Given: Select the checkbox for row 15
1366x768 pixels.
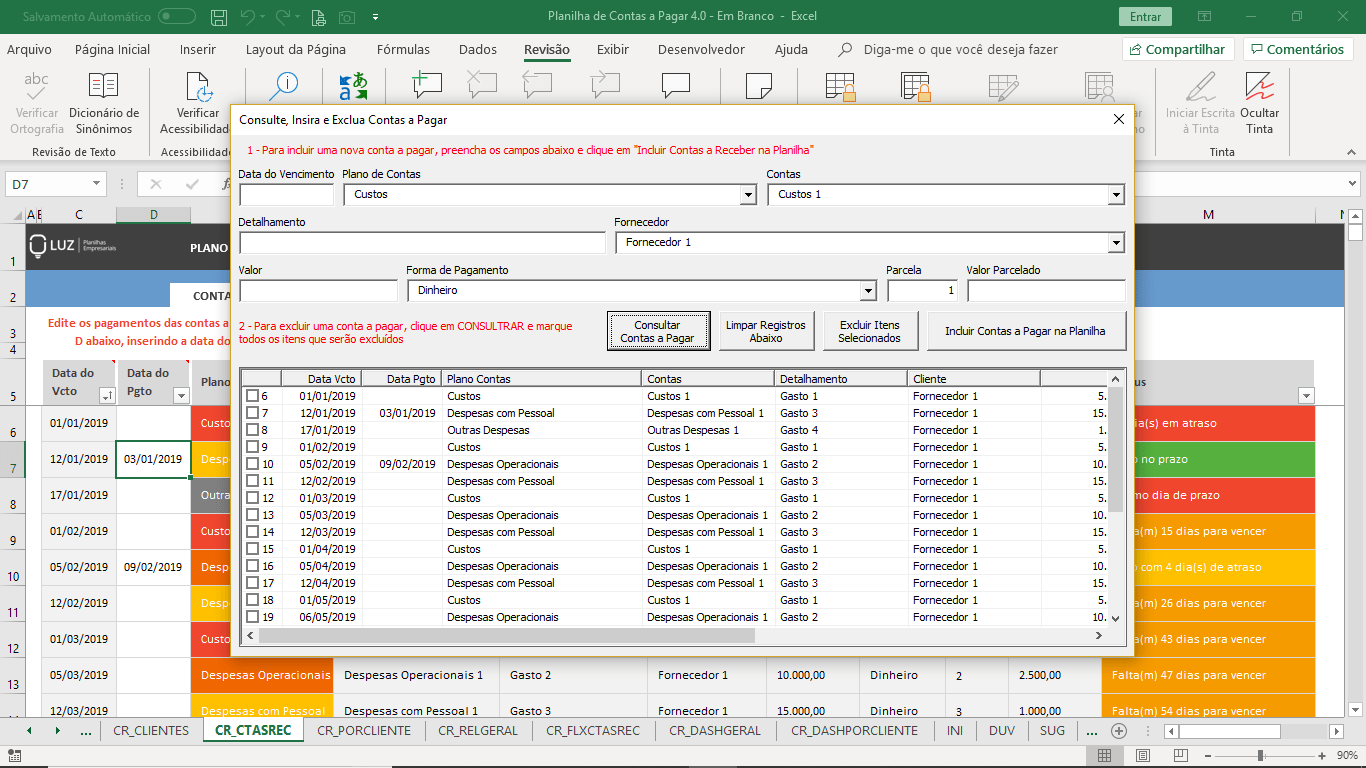Looking at the screenshot, I should (252, 549).
